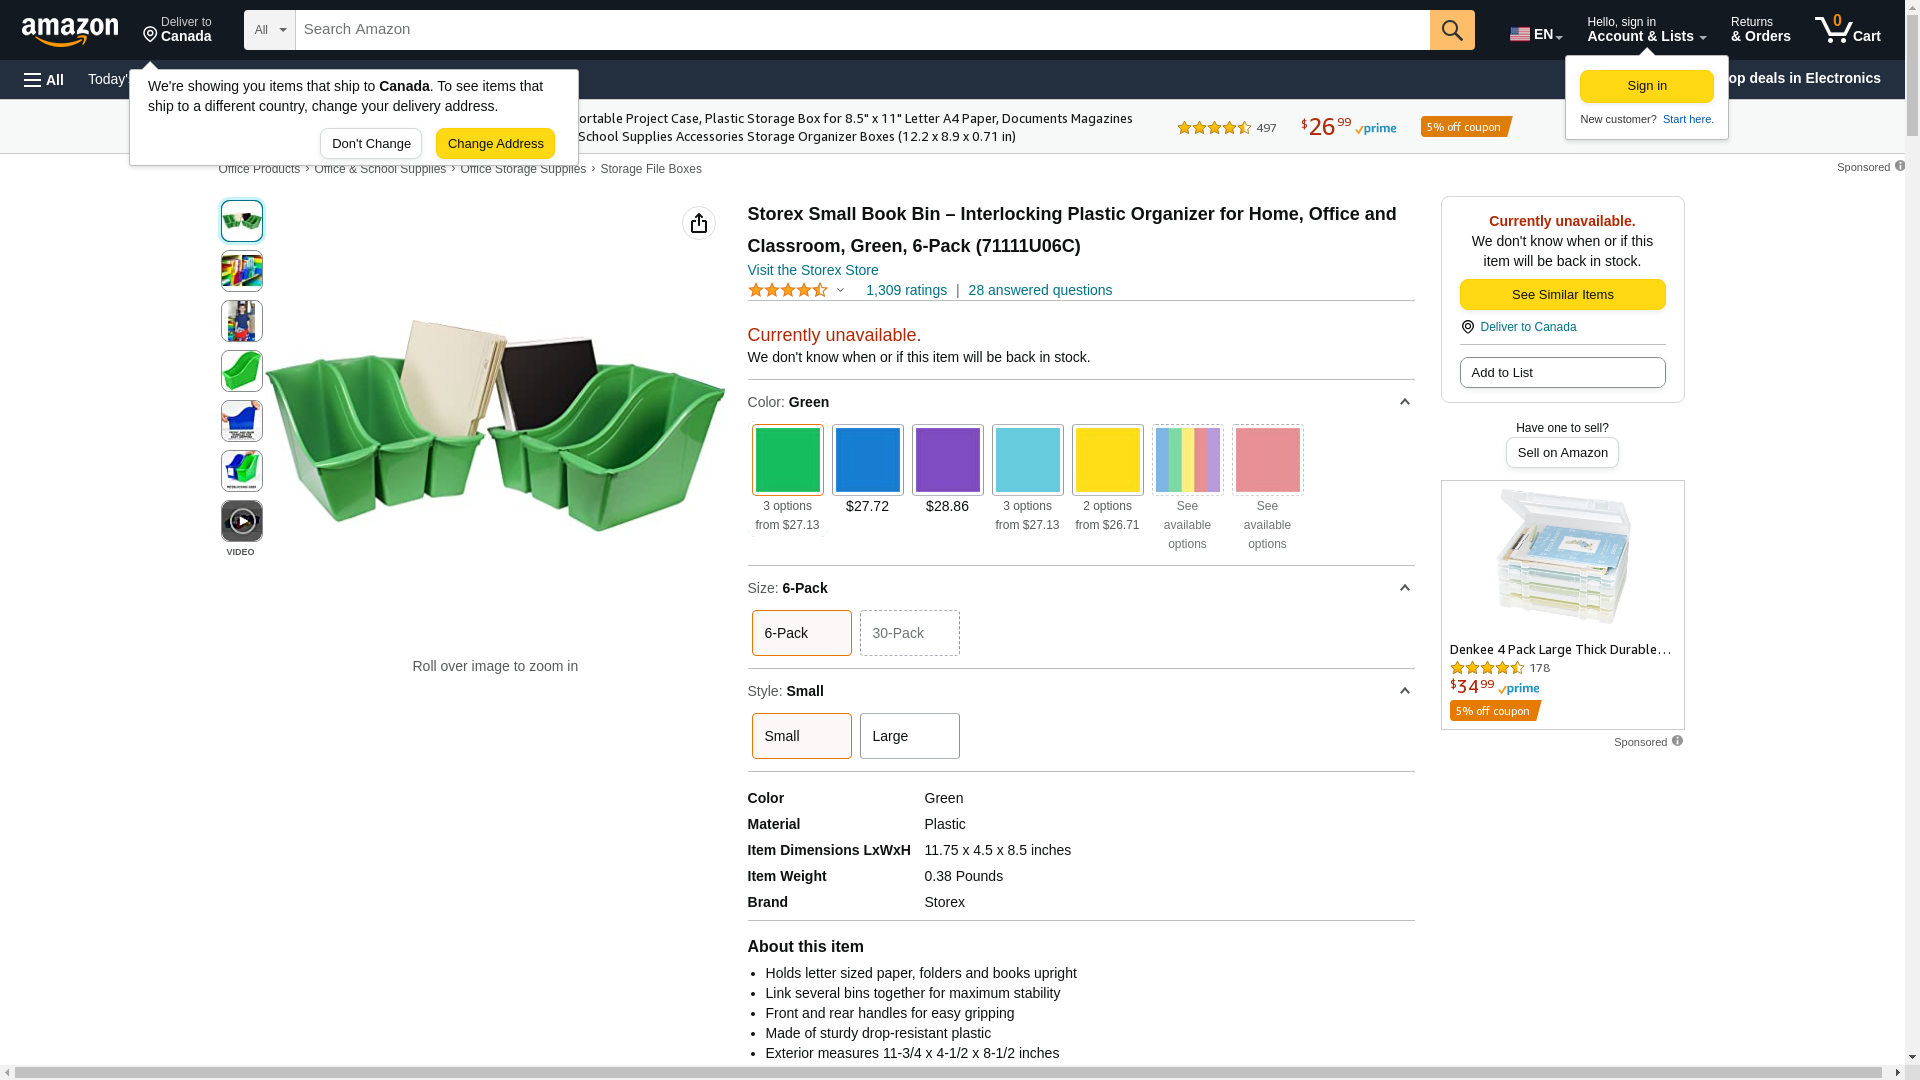Select the purple color swatch

pos(948,460)
